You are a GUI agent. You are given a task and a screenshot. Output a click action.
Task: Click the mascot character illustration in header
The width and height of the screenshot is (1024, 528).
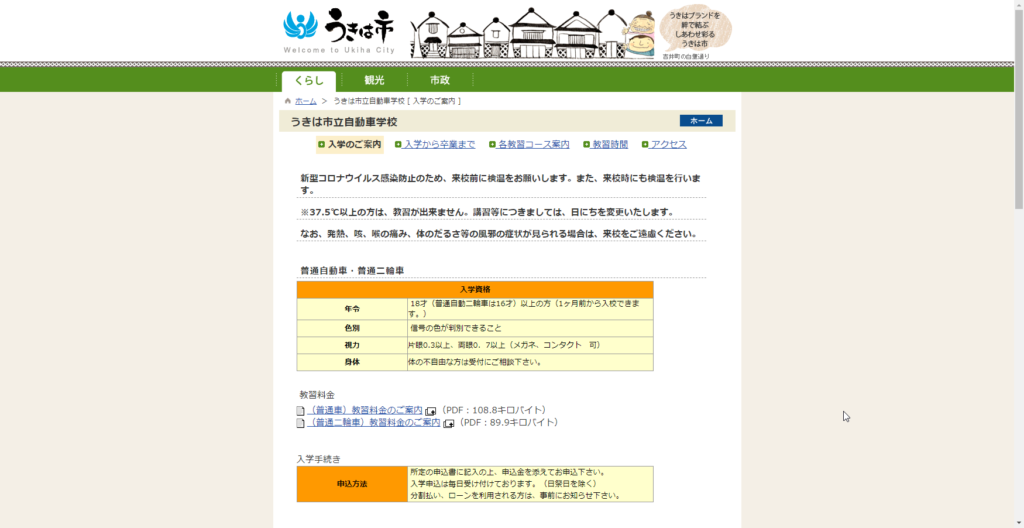[639, 35]
